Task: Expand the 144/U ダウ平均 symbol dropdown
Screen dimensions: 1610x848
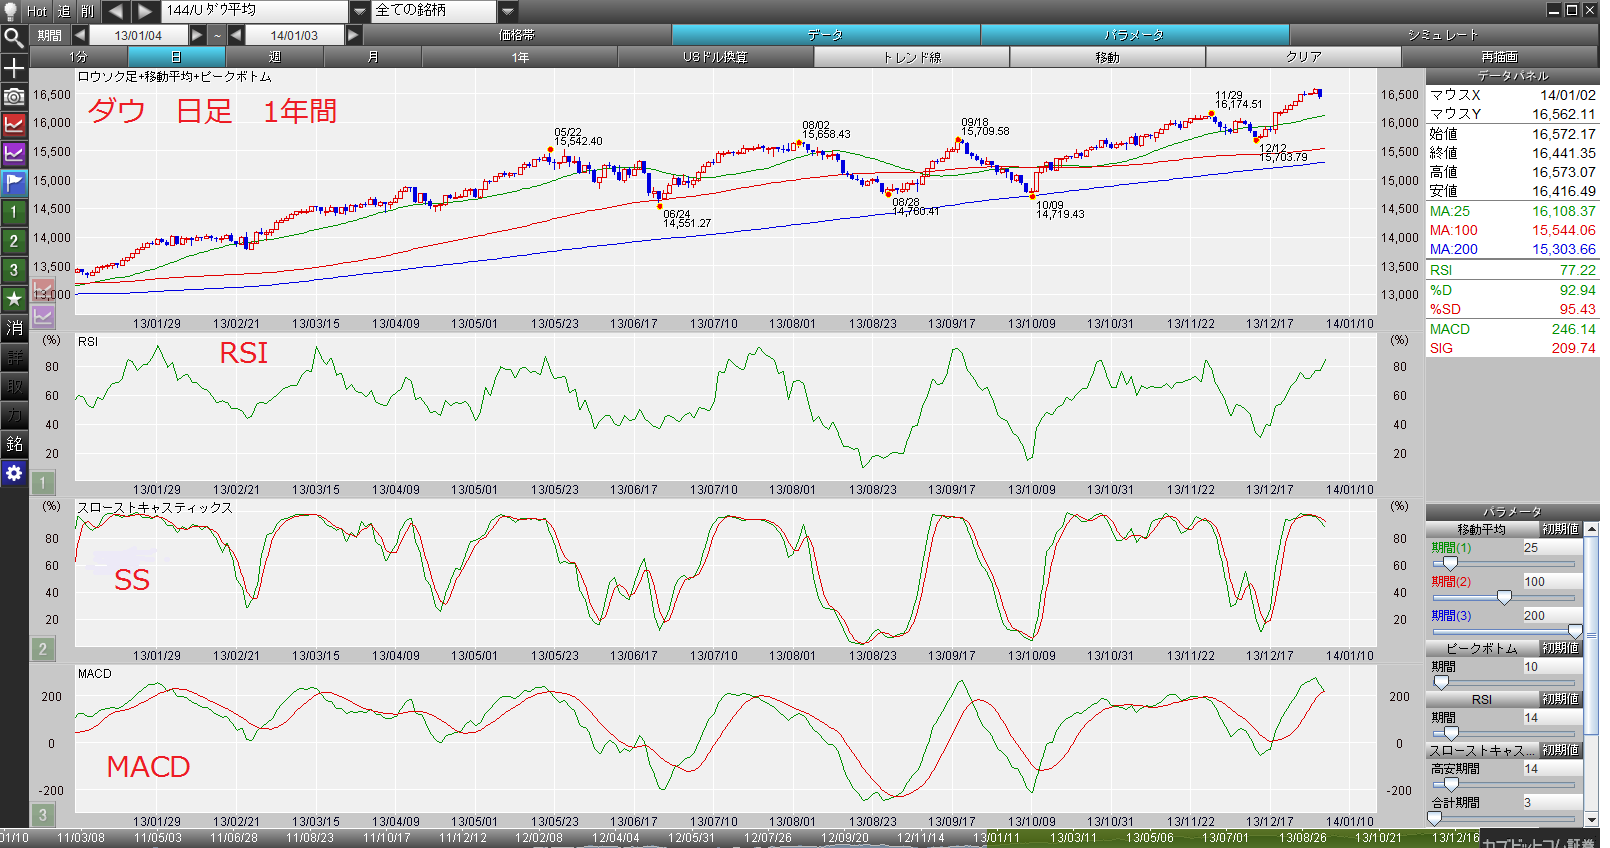Action: point(360,11)
